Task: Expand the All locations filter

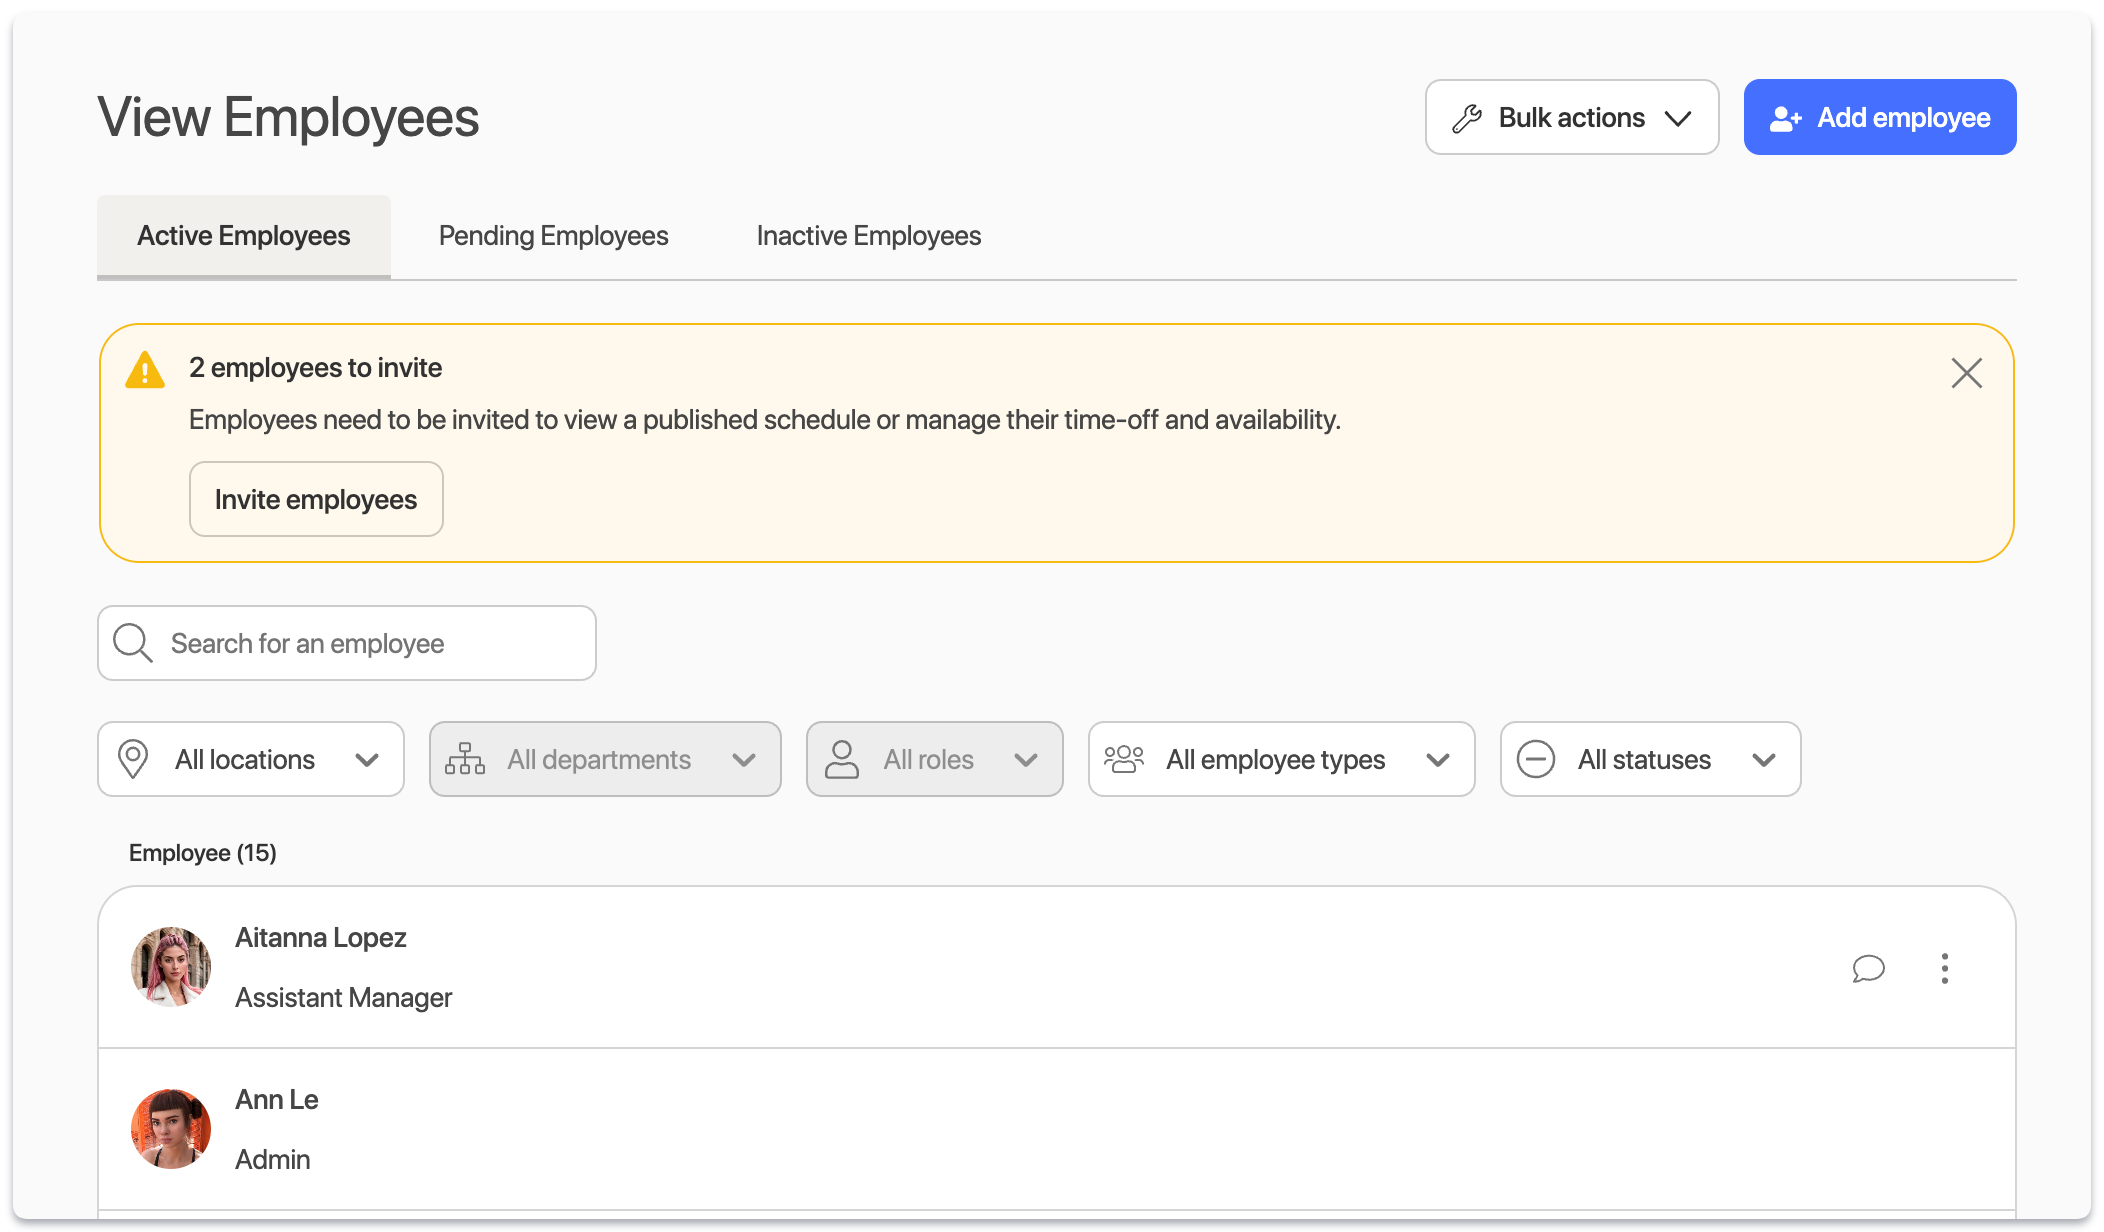Action: click(250, 759)
